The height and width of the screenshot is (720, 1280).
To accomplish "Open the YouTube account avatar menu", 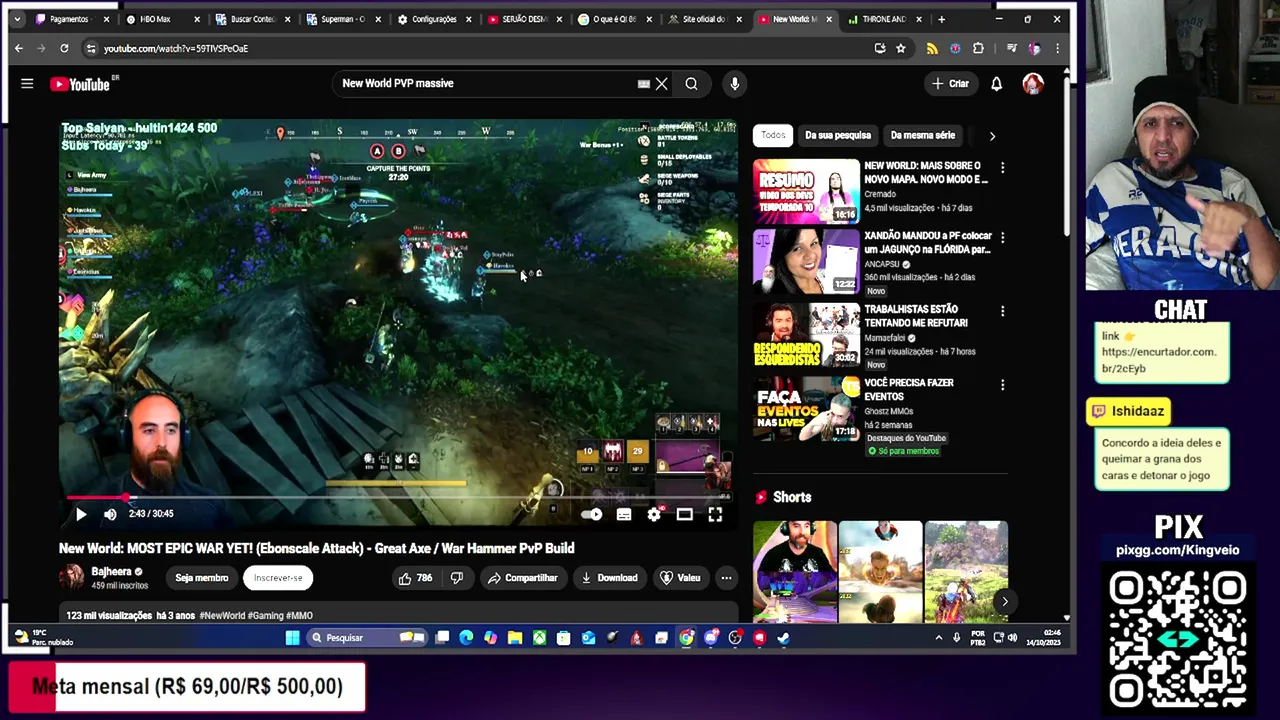I will coord(1033,84).
